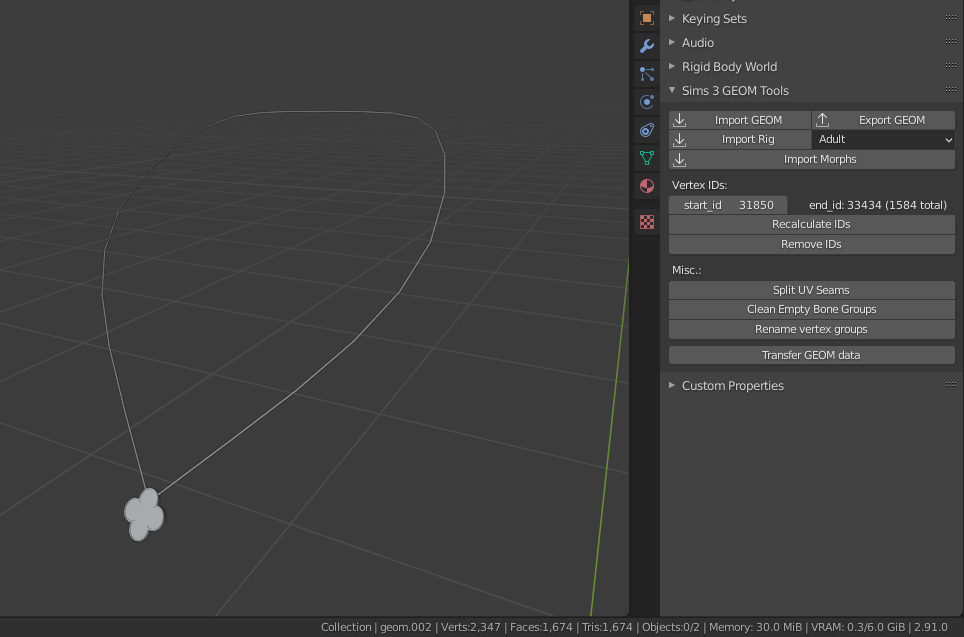964x637 pixels.
Task: Collapse the Sims 3 GEOM Tools panel
Action: tap(735, 91)
